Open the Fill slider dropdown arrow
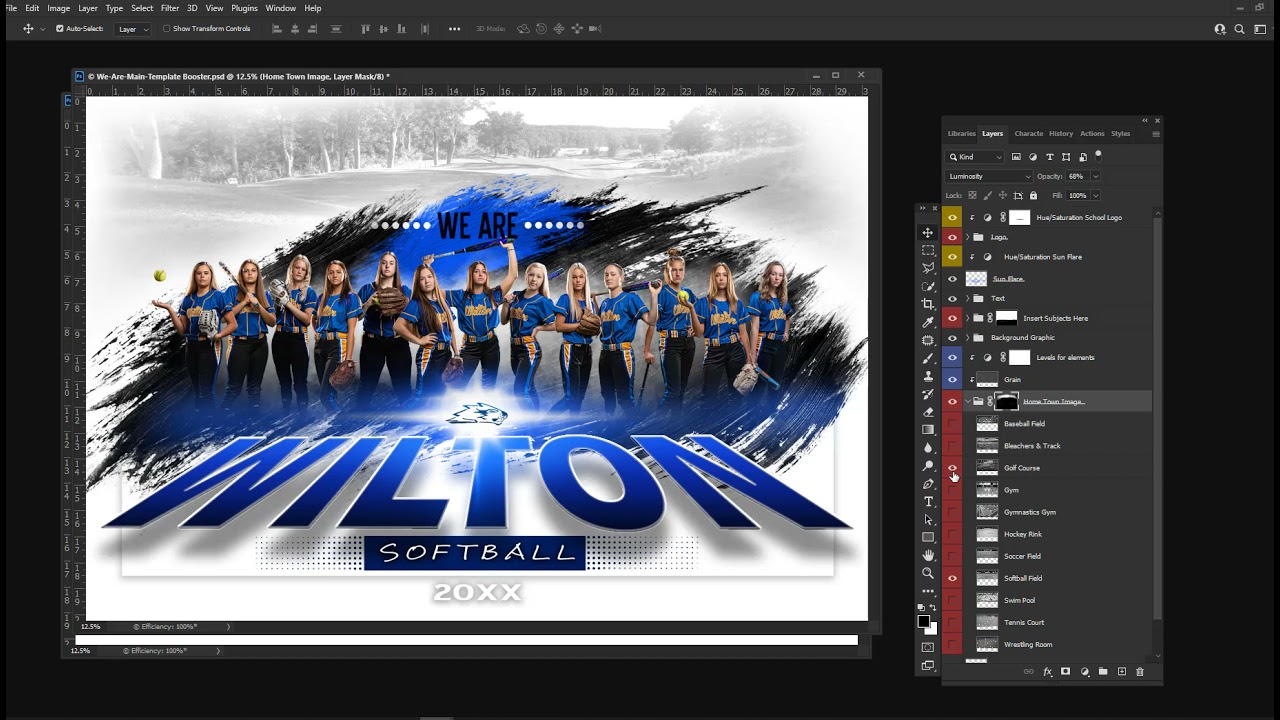The height and width of the screenshot is (720, 1280). [x=1095, y=196]
